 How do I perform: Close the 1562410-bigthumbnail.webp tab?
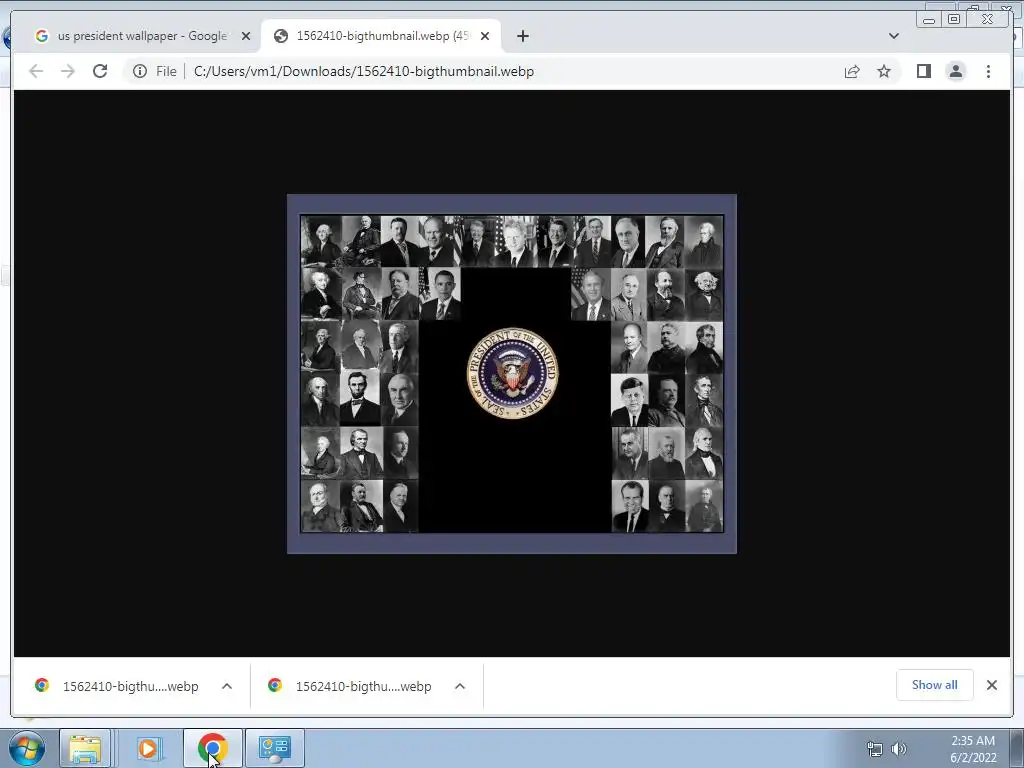coord(485,36)
